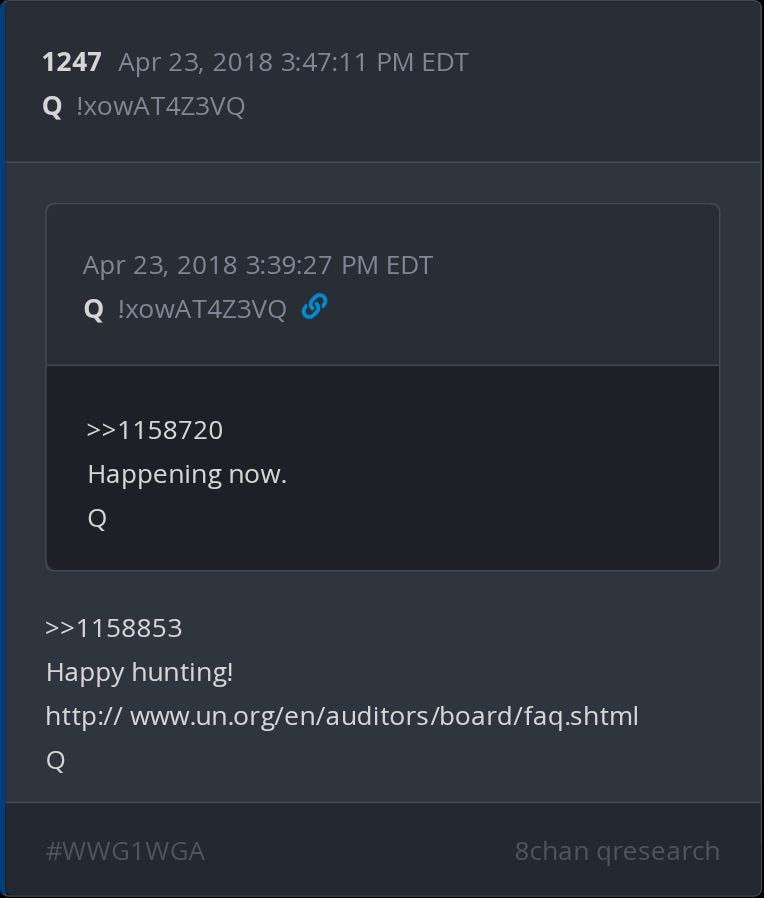The height and width of the screenshot is (898, 764).
Task: Open reply reference >>1158720
Action: (155, 430)
